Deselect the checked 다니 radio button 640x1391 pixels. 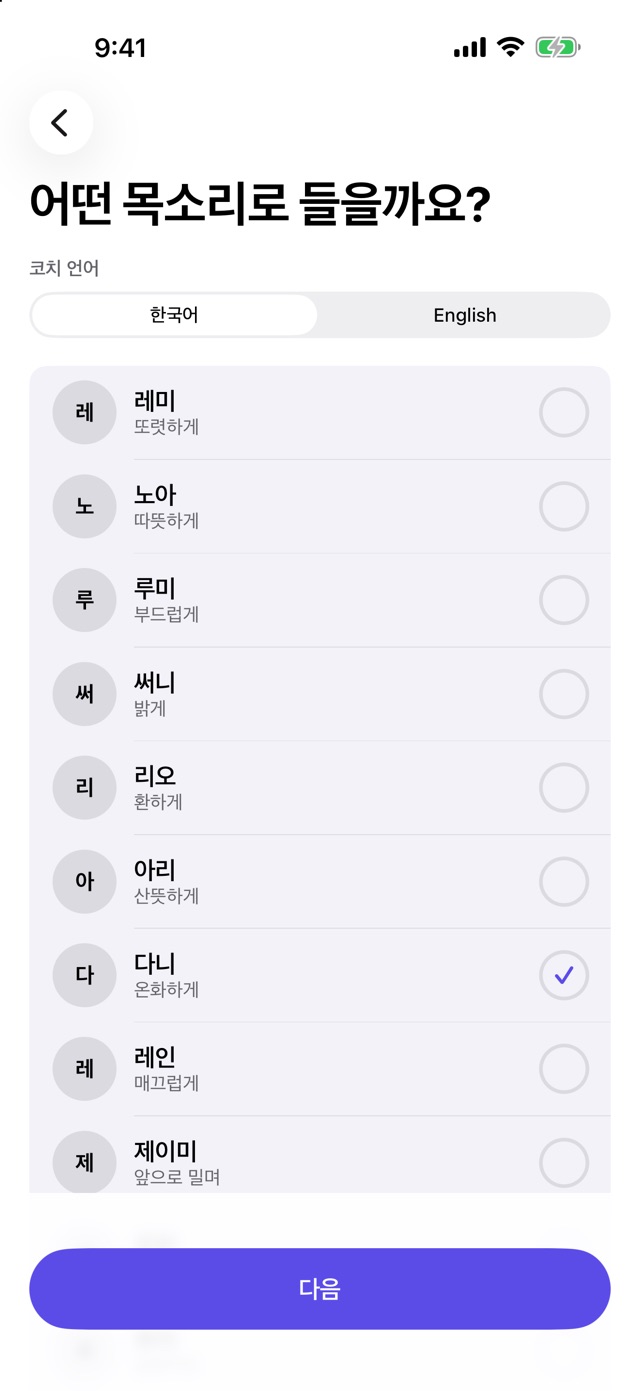click(x=564, y=975)
